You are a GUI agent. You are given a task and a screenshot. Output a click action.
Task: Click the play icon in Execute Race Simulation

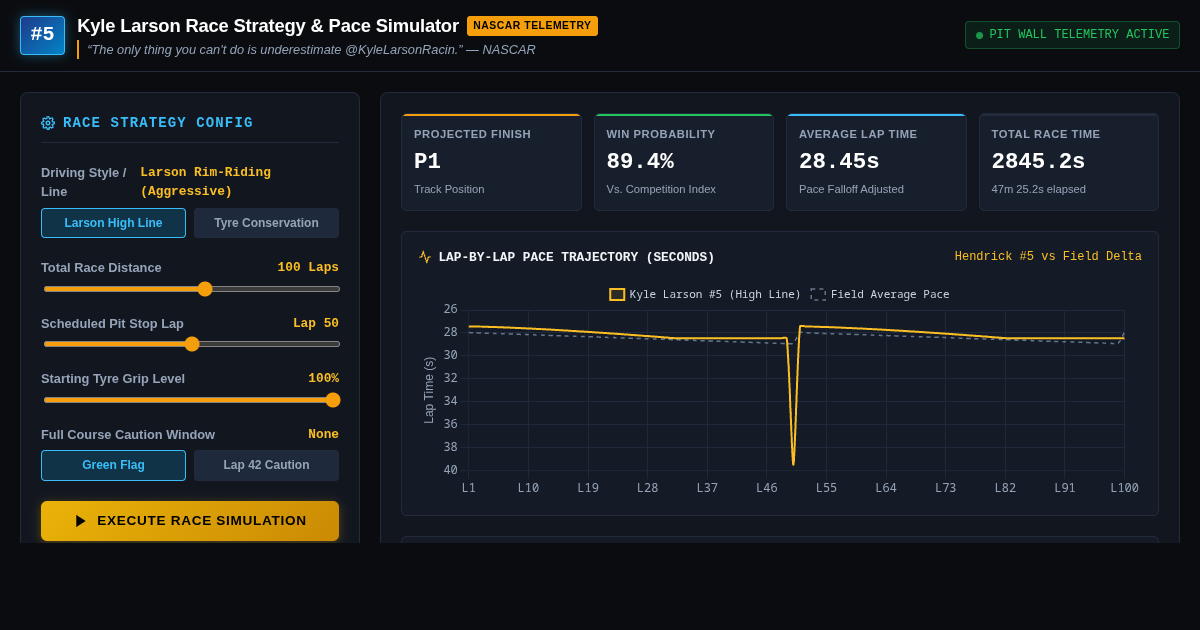pyautogui.click(x=81, y=521)
